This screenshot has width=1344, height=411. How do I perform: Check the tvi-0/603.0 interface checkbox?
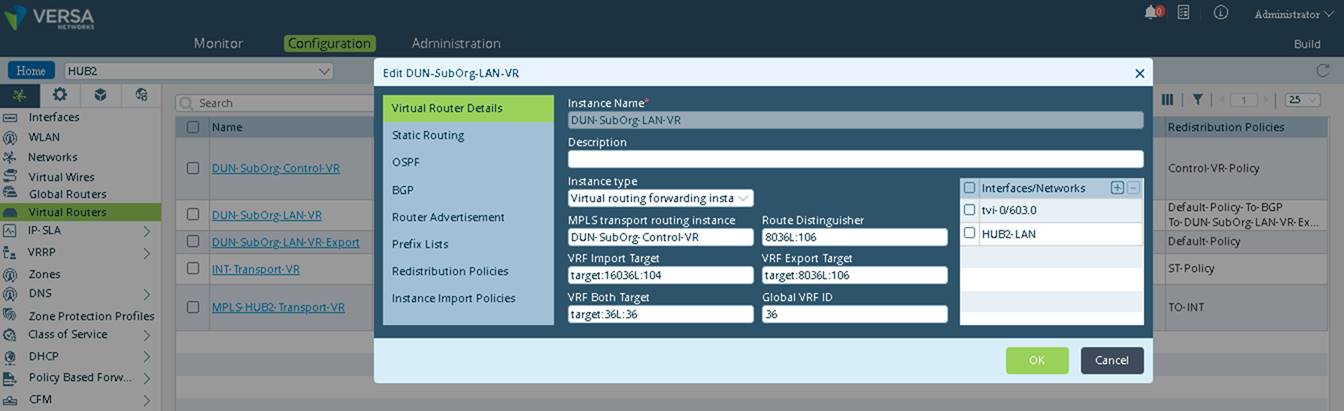click(x=969, y=210)
